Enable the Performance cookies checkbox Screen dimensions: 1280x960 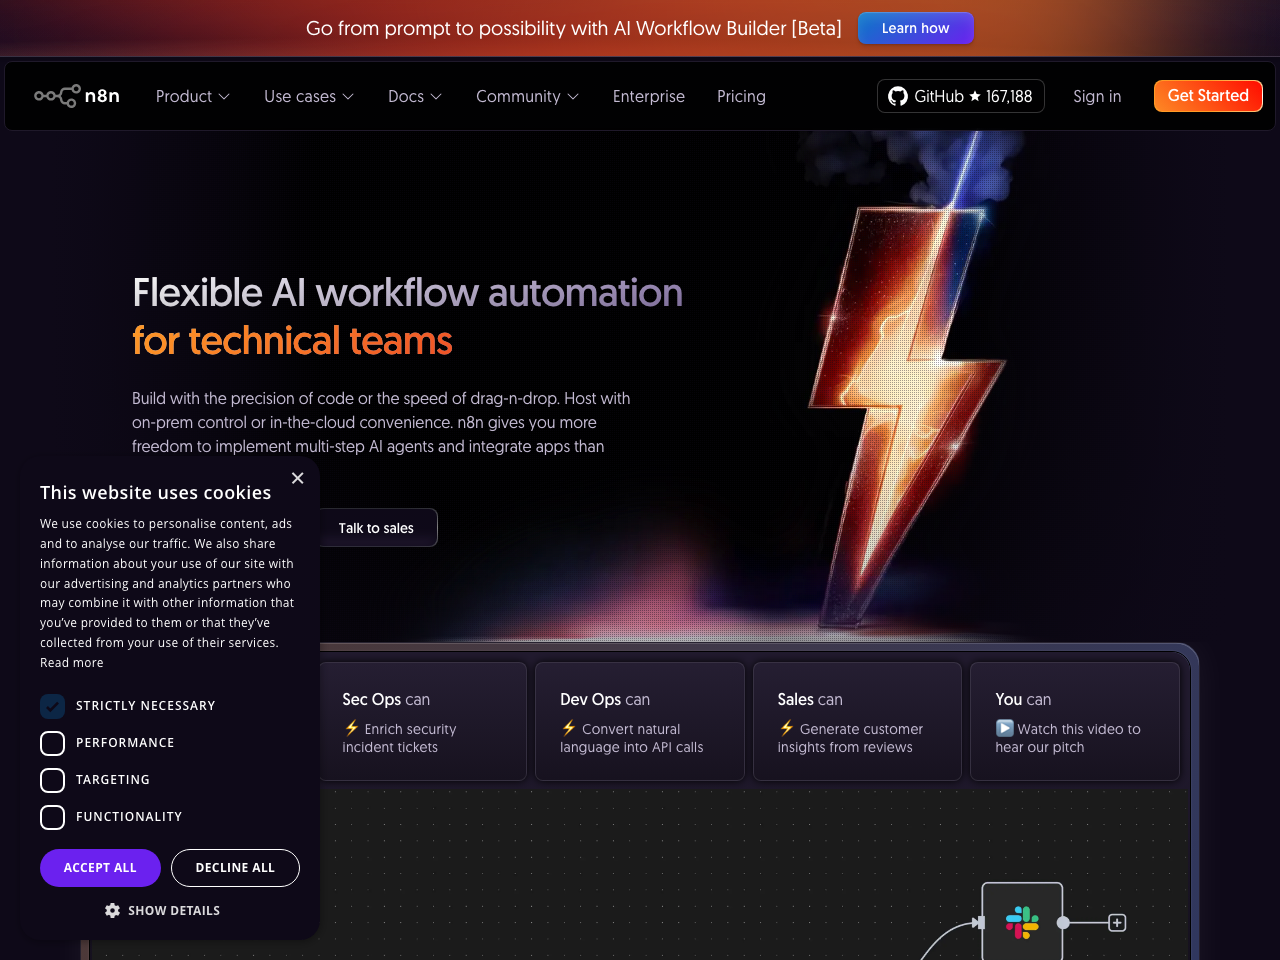(52, 743)
